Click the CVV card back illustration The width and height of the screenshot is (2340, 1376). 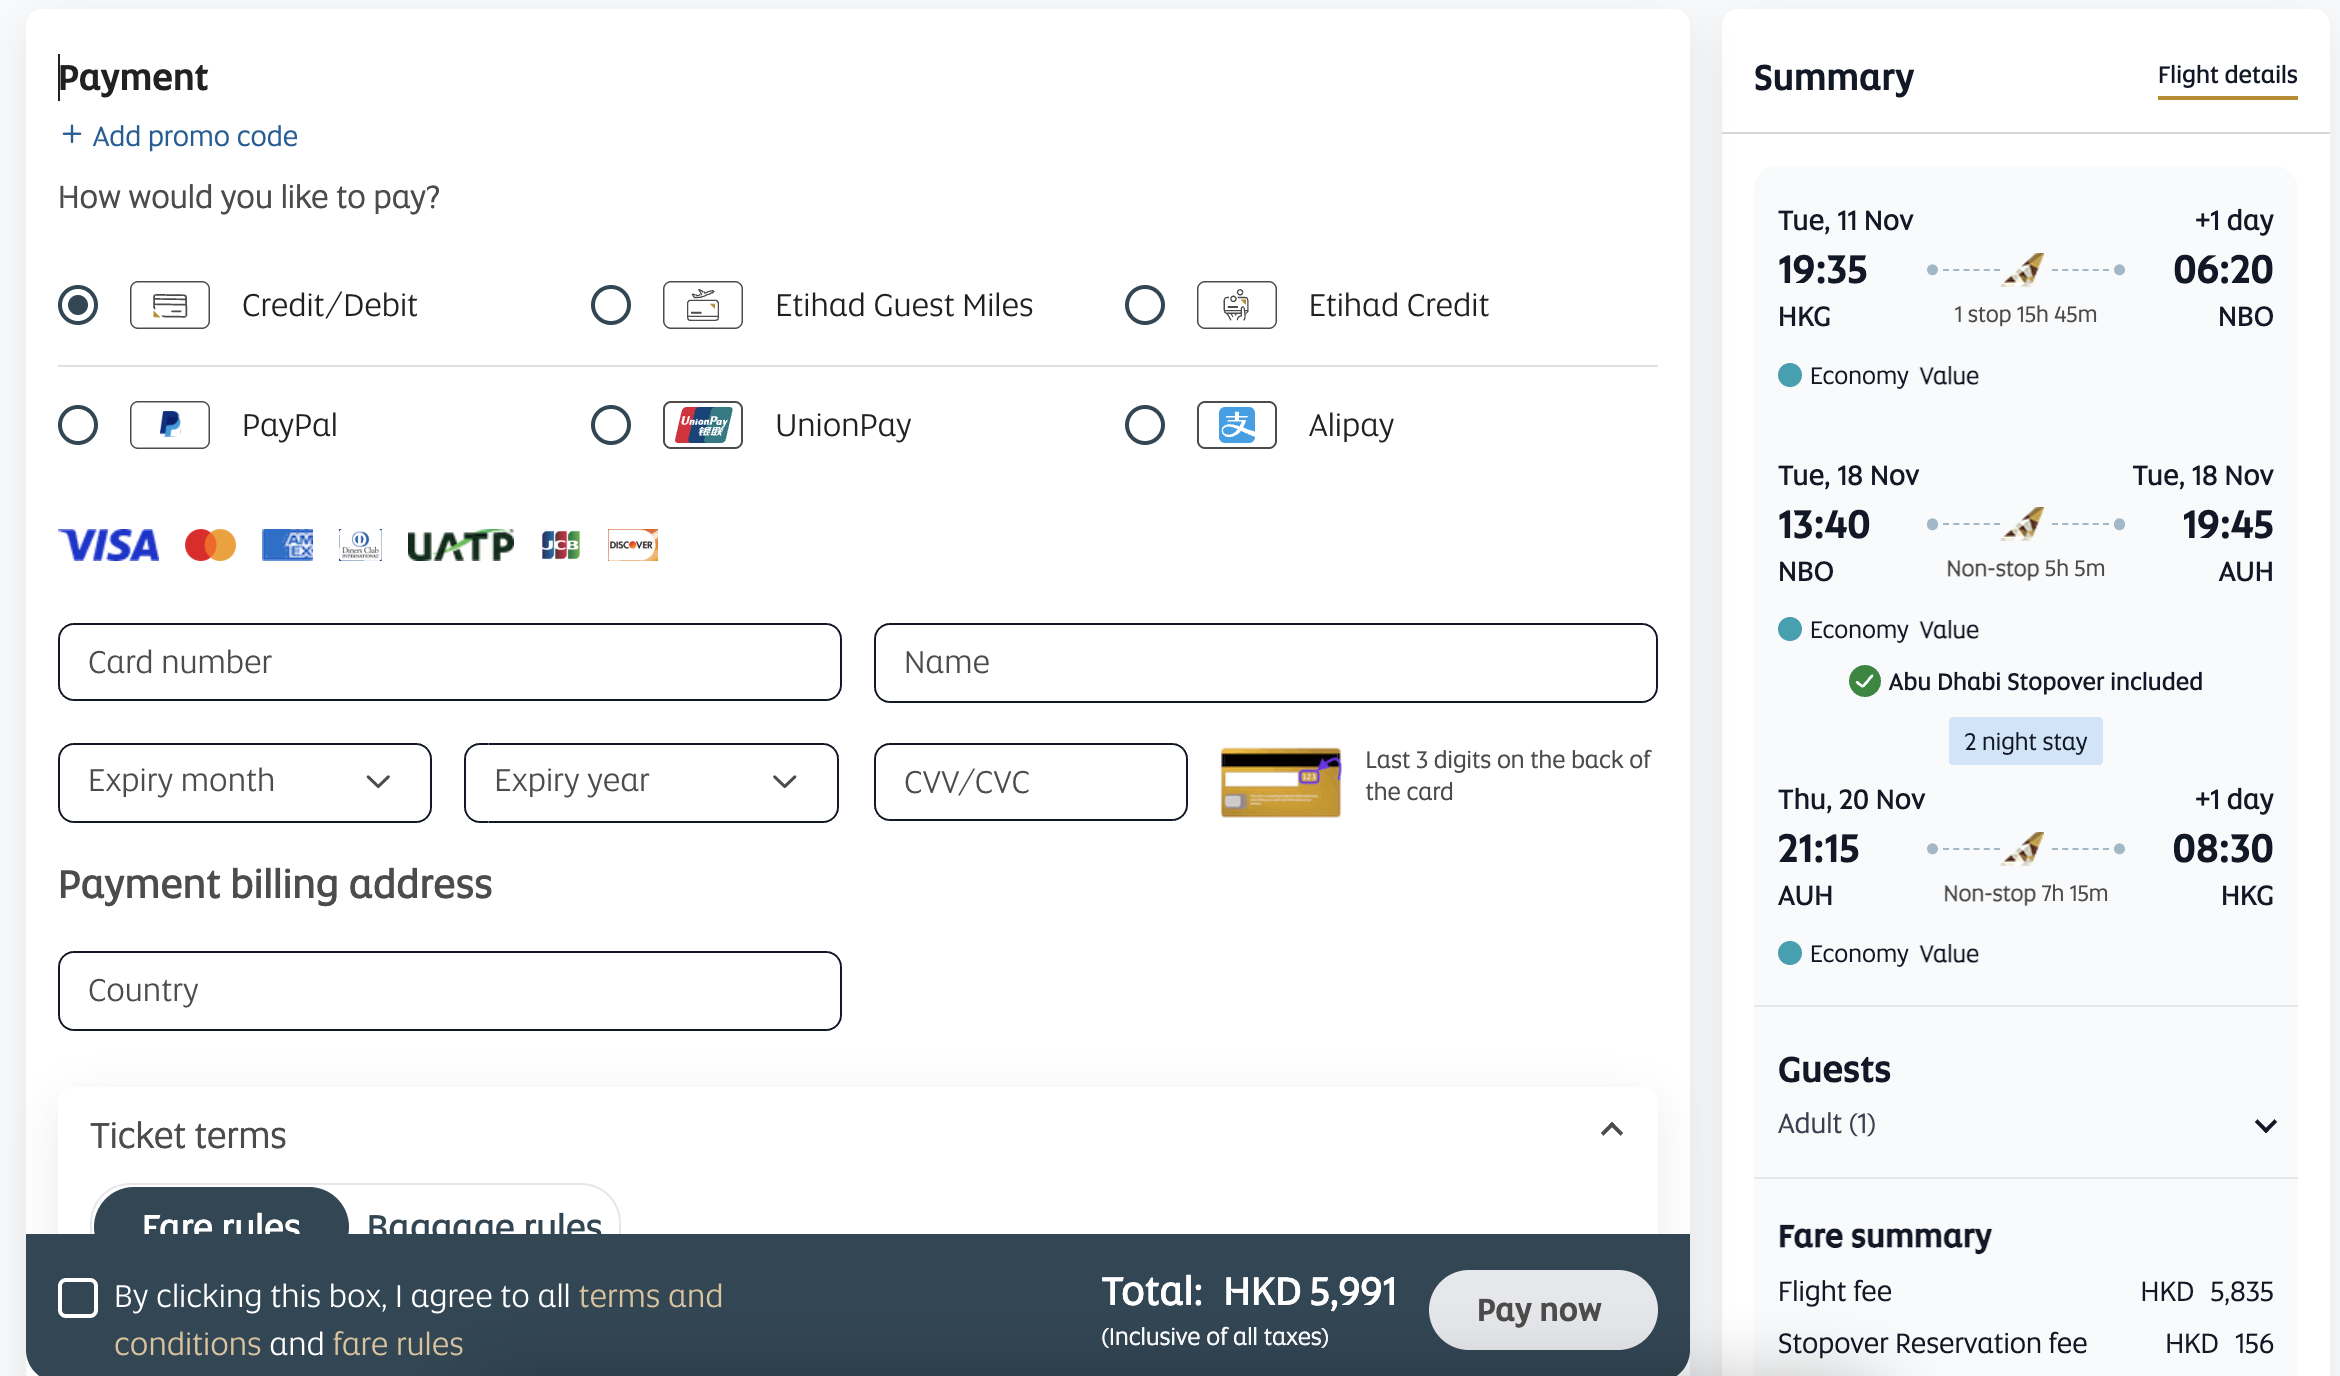(1281, 782)
